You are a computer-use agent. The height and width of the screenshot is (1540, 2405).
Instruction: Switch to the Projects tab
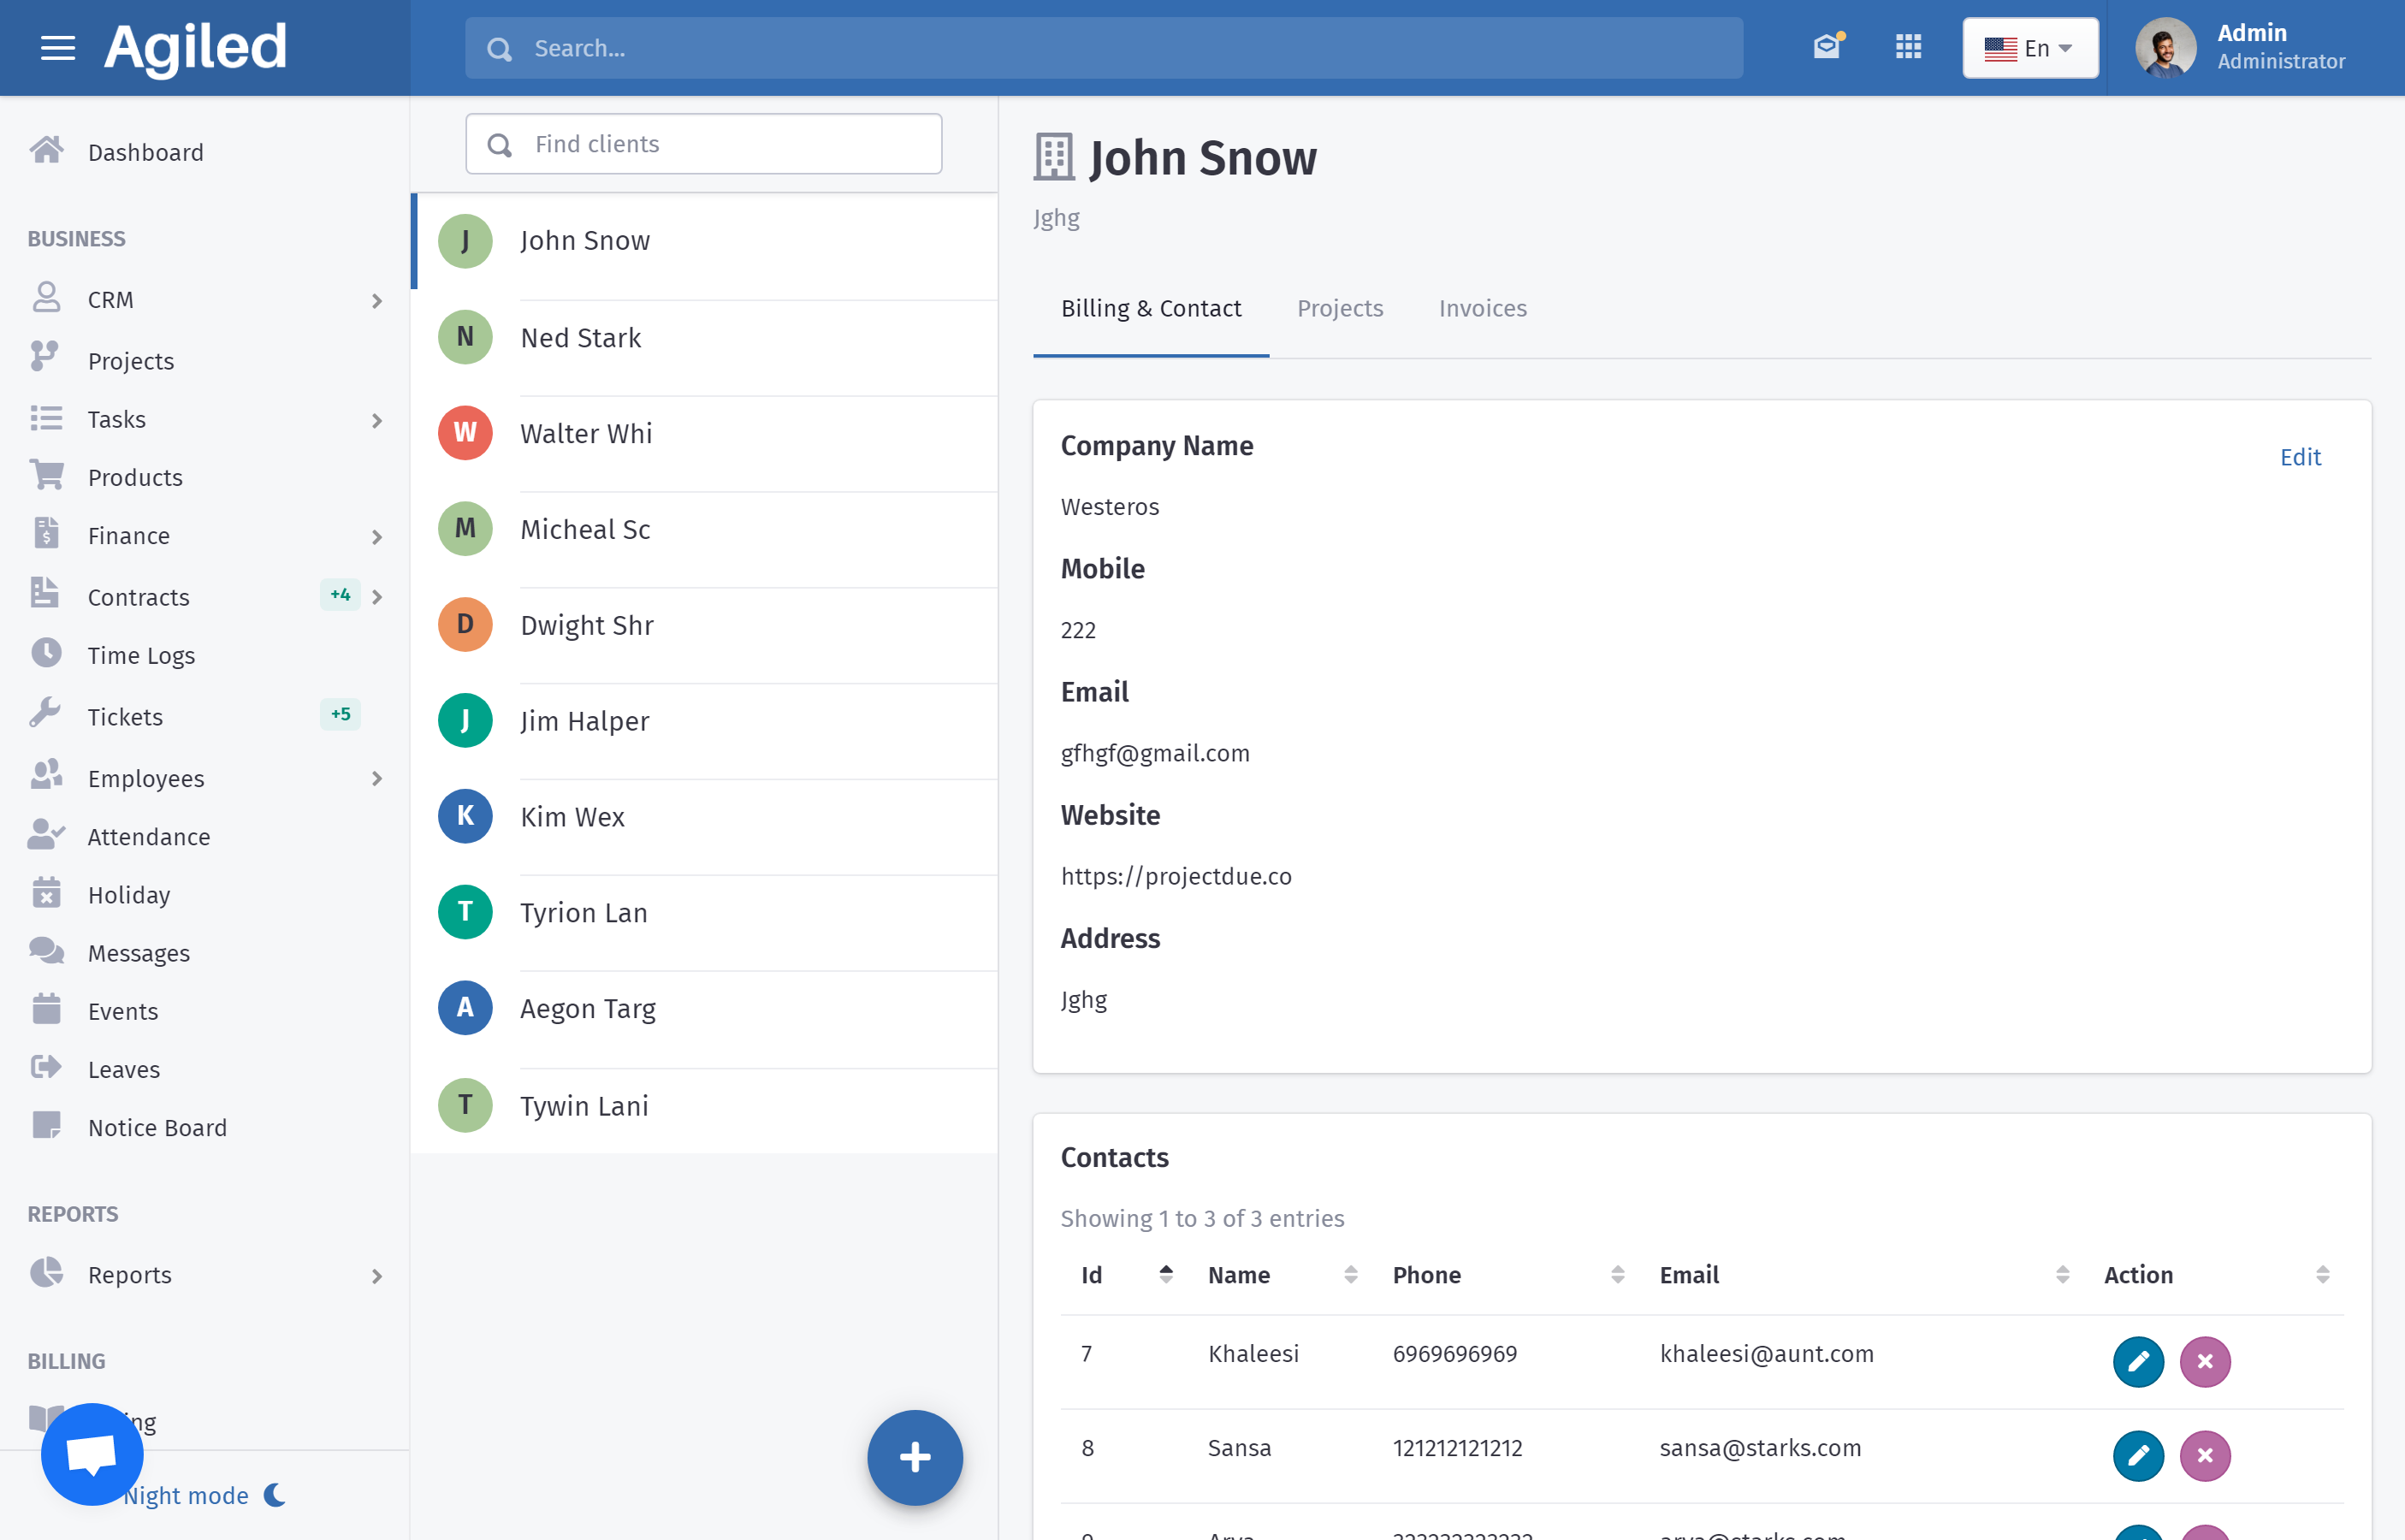click(1339, 308)
